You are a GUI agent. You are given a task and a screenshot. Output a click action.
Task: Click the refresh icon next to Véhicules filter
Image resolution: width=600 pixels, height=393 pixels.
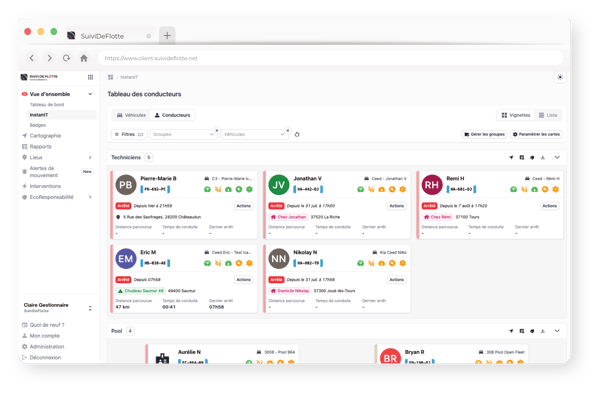pos(297,135)
